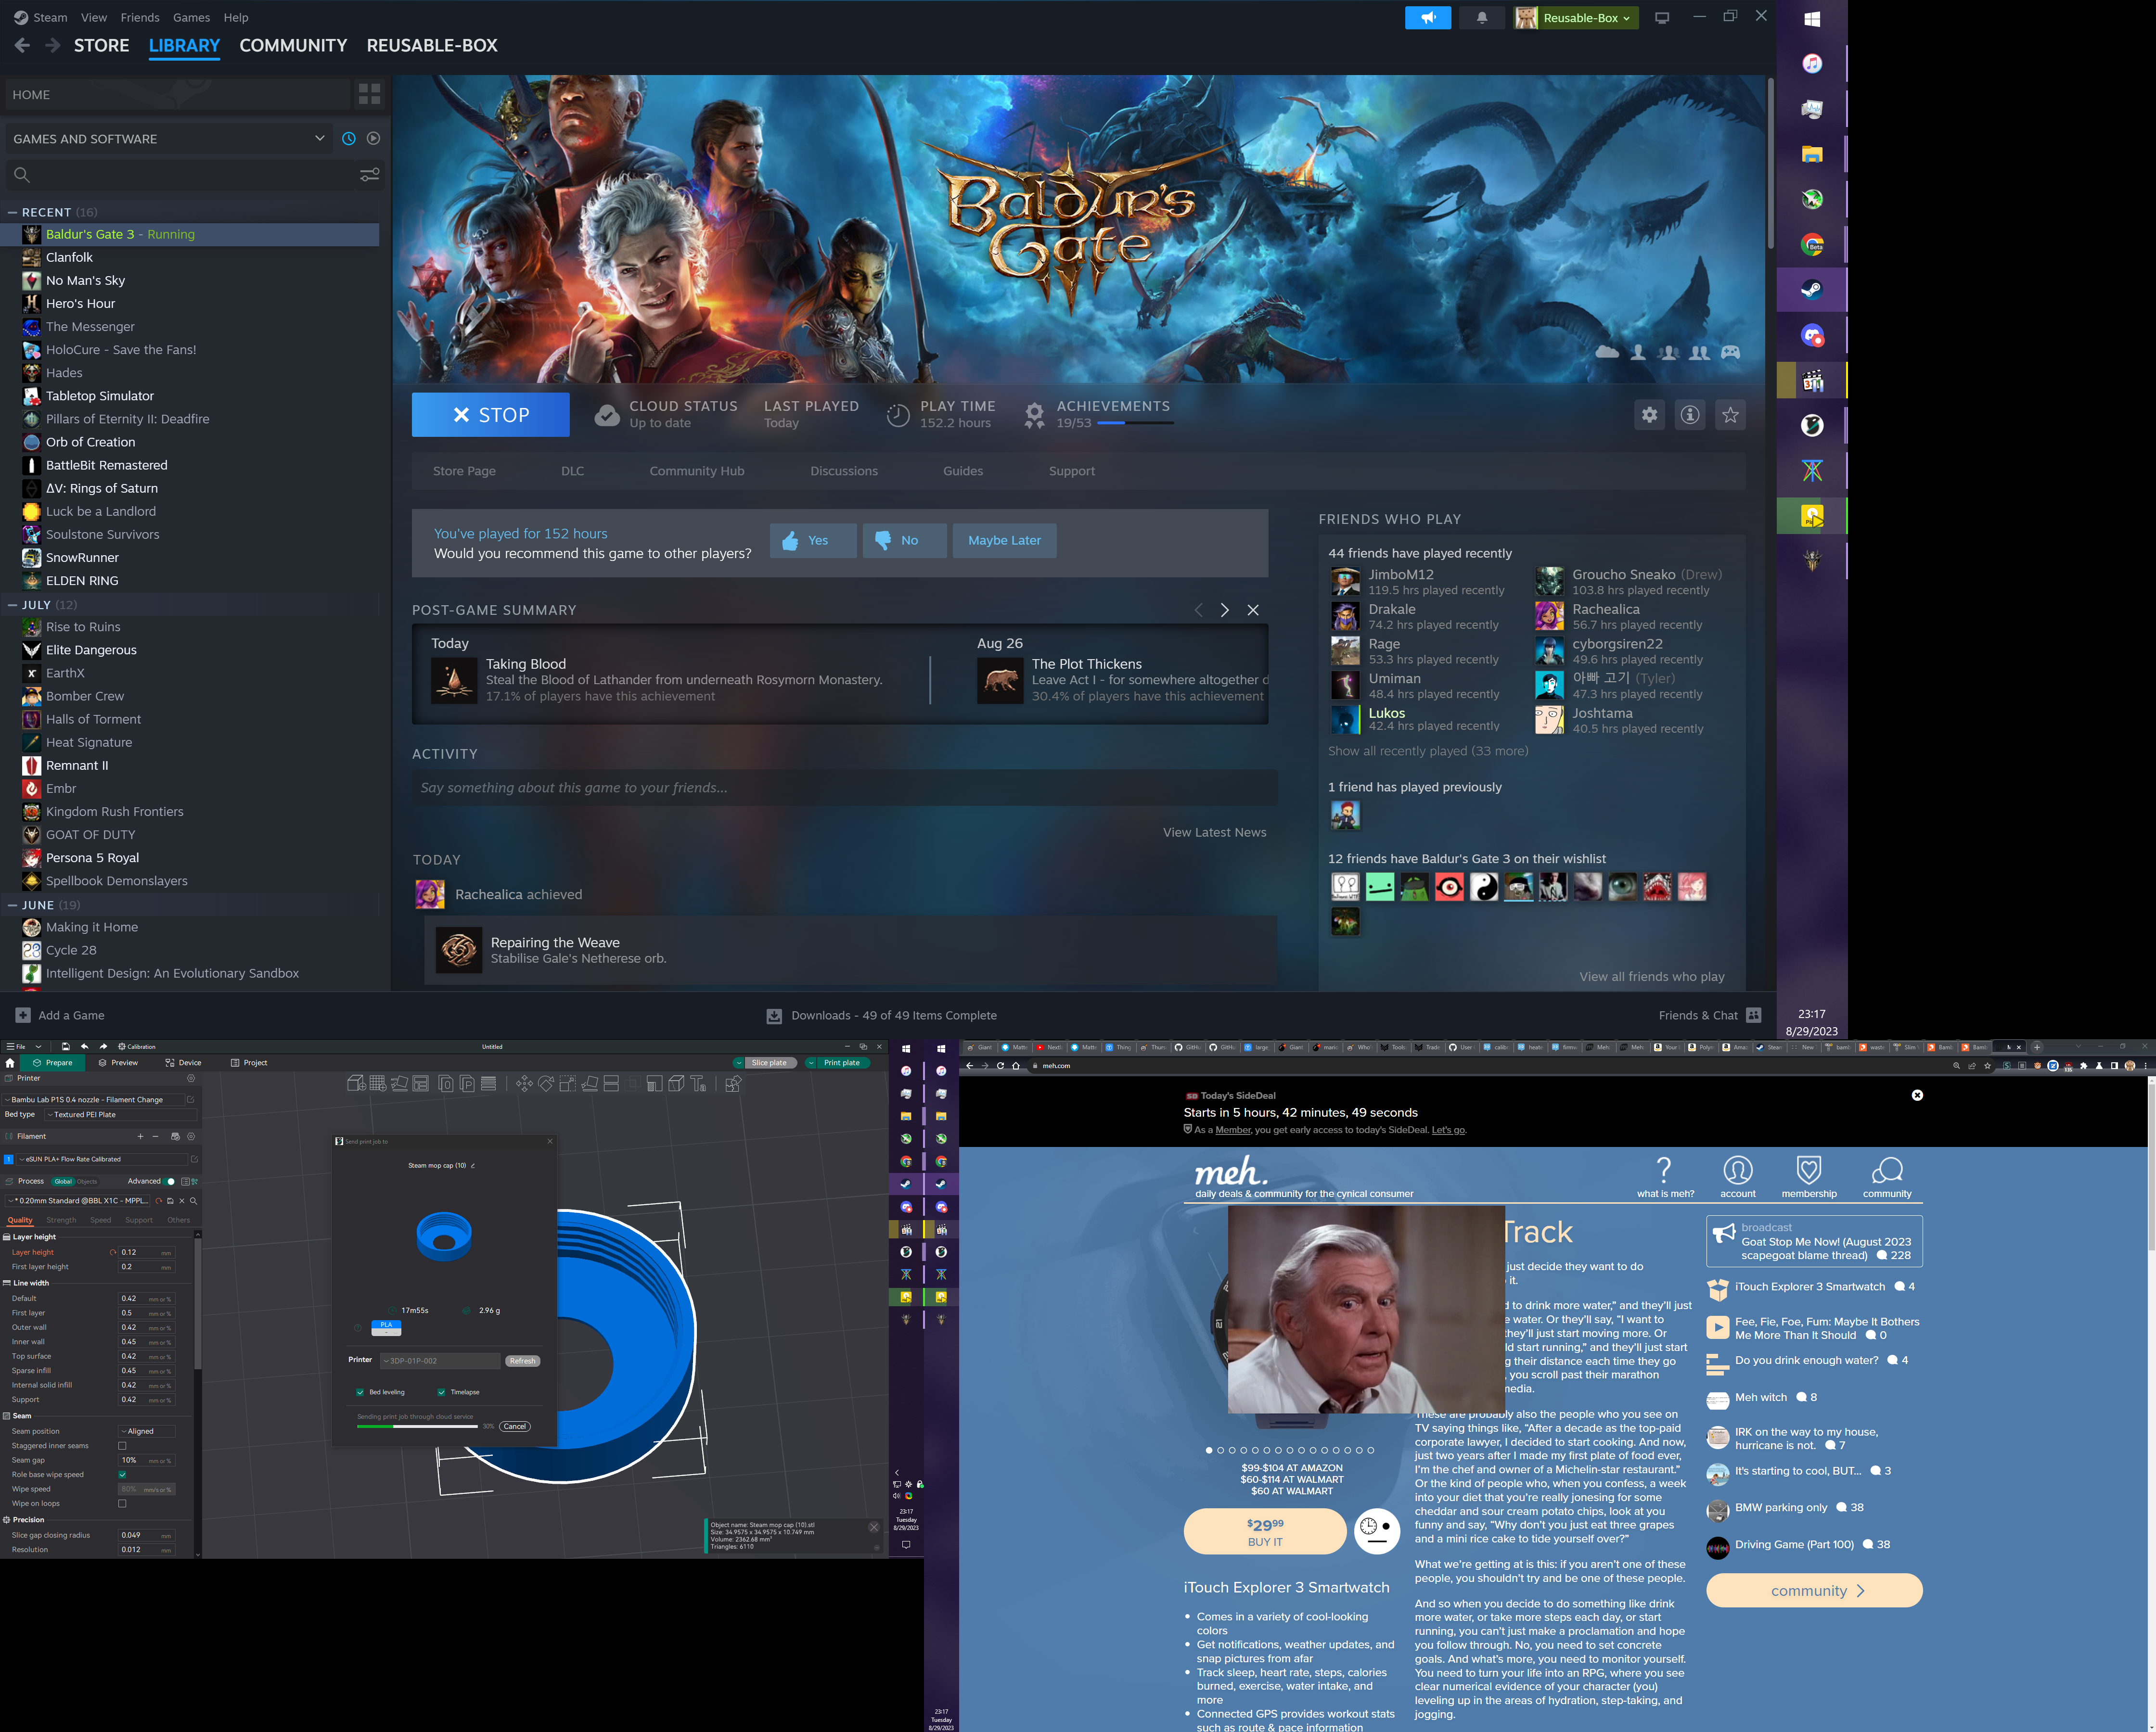Redo action in Bambu Studio
This screenshot has height=1732, width=2156.
tap(103, 1046)
